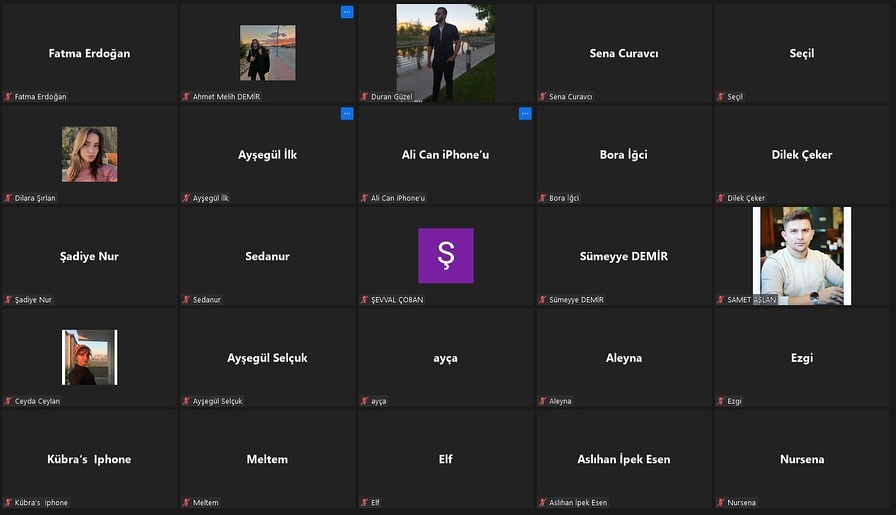Viewport: 896px width, 515px height.
Task: Click muted mic icon next to Duran Güzel
Action: tap(364, 97)
